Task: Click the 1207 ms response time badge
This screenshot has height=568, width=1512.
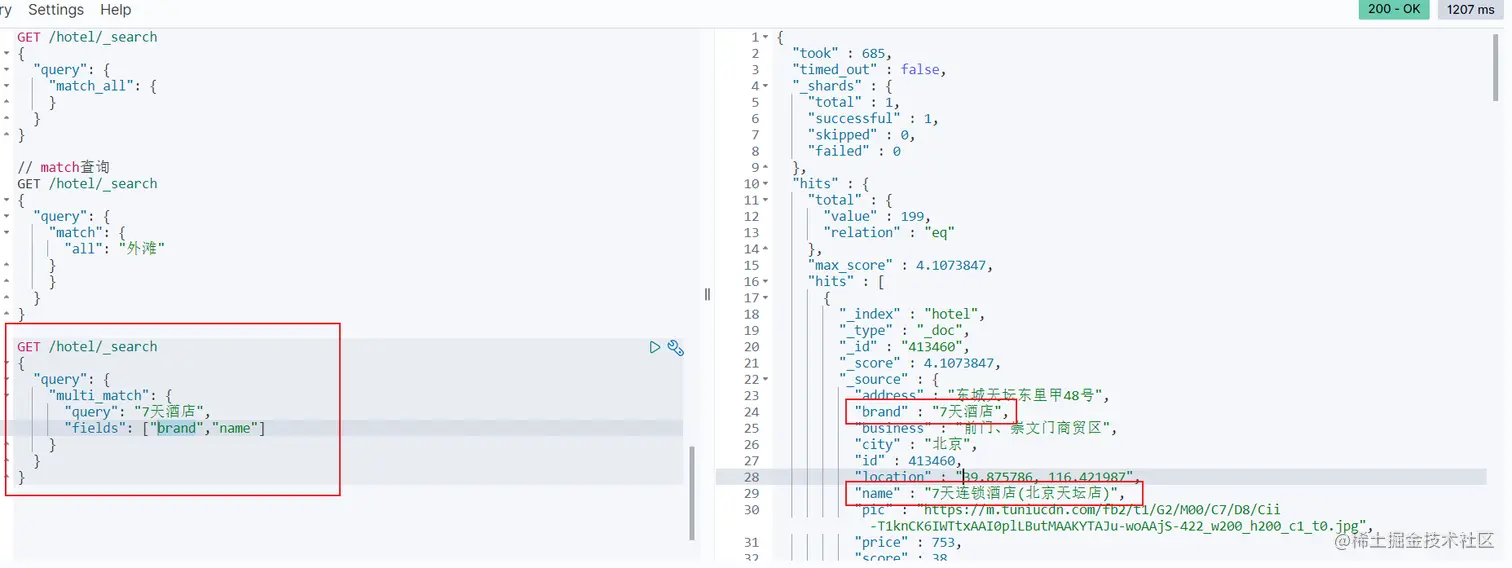Action: point(1470,9)
